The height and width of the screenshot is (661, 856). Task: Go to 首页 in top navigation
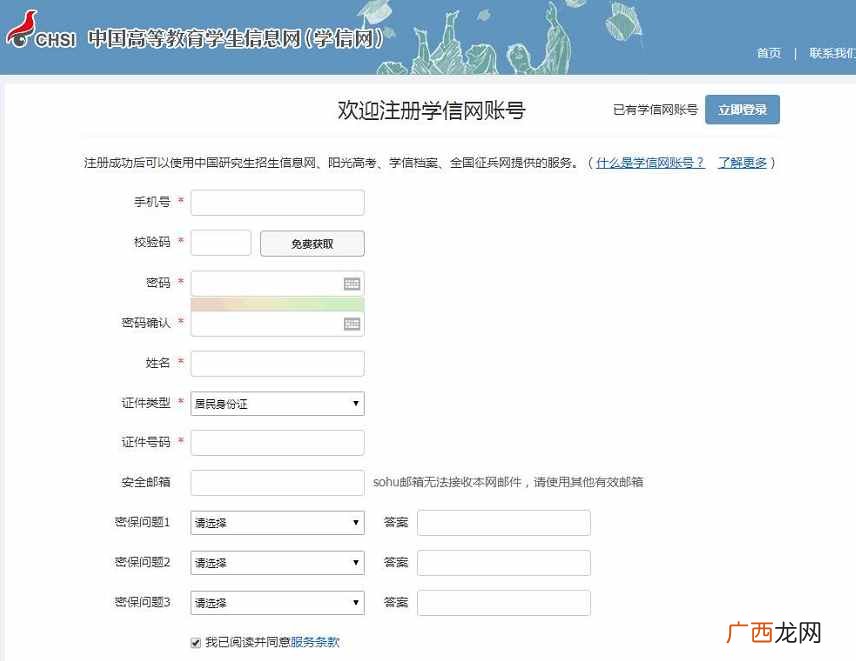coord(769,53)
